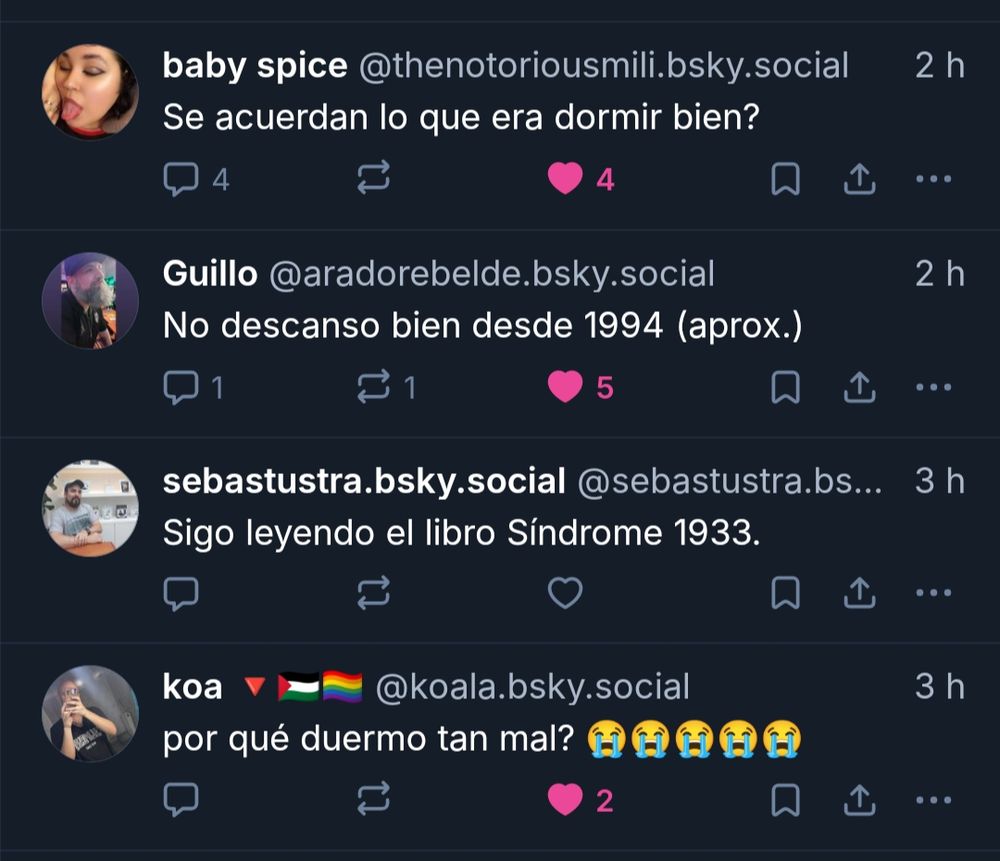Open more options on sebastustra's post

click(933, 592)
